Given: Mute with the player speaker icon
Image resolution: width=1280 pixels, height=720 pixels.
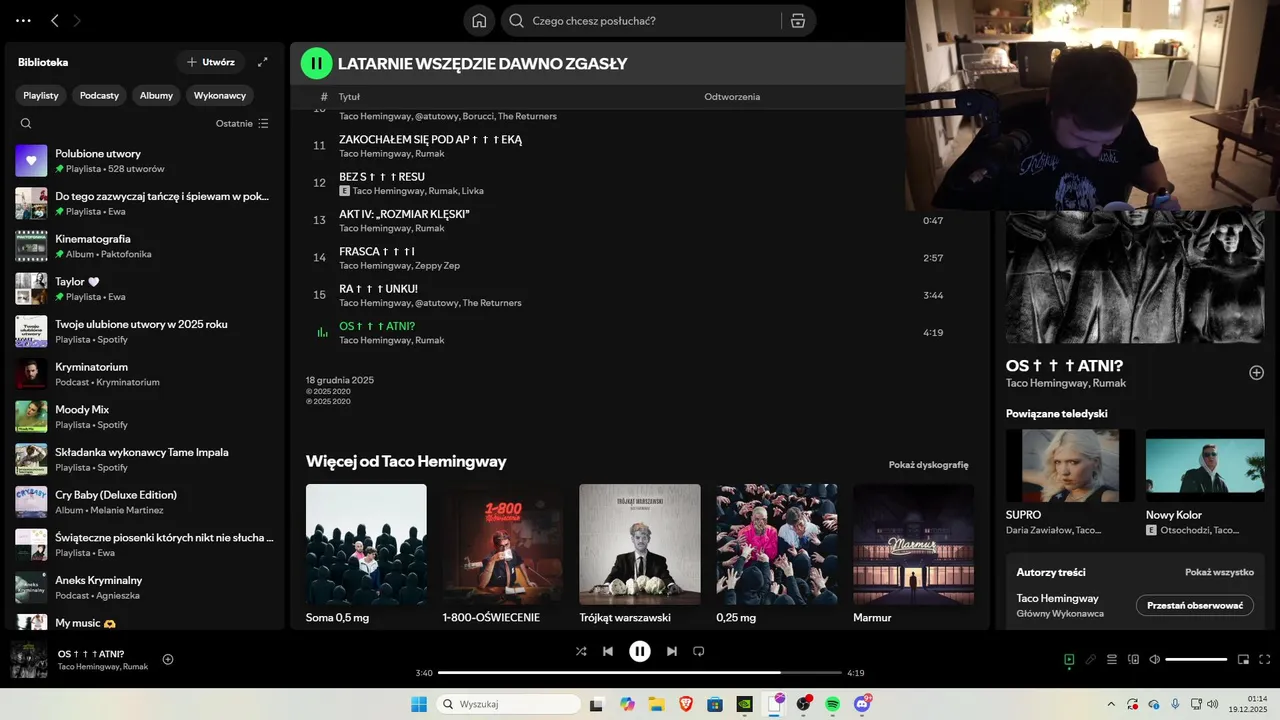Looking at the screenshot, I should 1155,659.
